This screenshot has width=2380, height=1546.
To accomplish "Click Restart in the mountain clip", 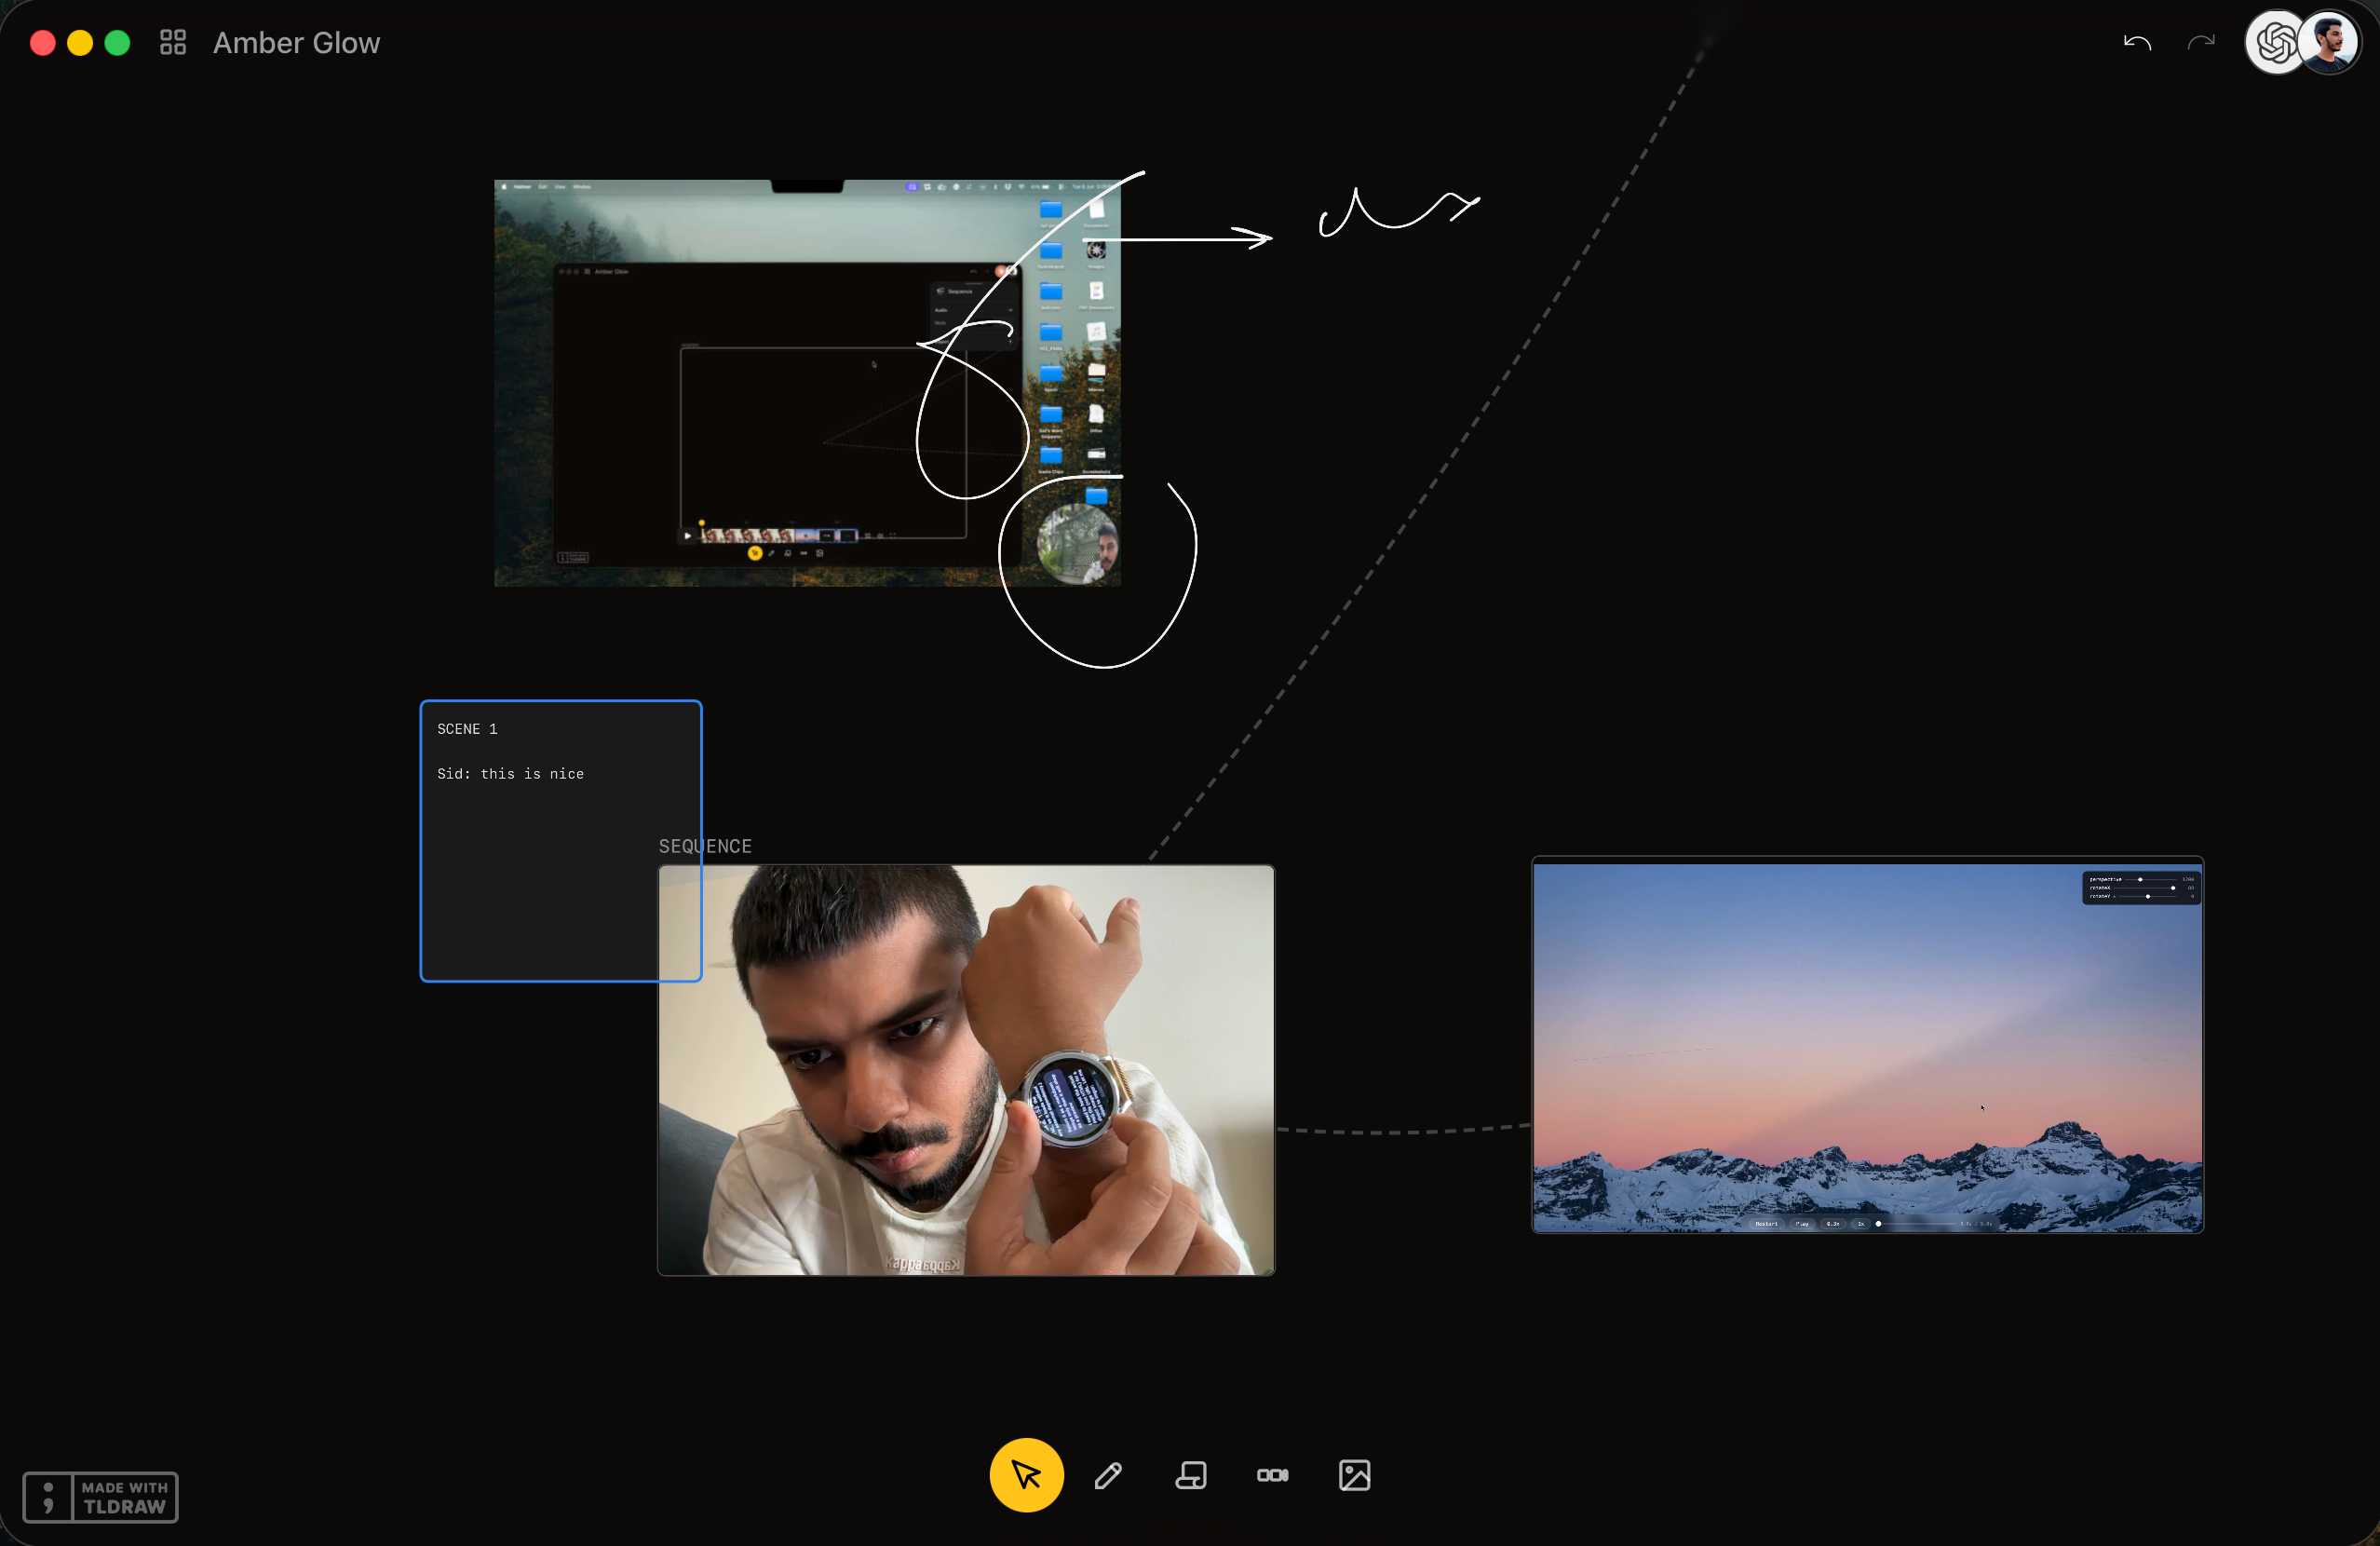I will click(x=1767, y=1223).
